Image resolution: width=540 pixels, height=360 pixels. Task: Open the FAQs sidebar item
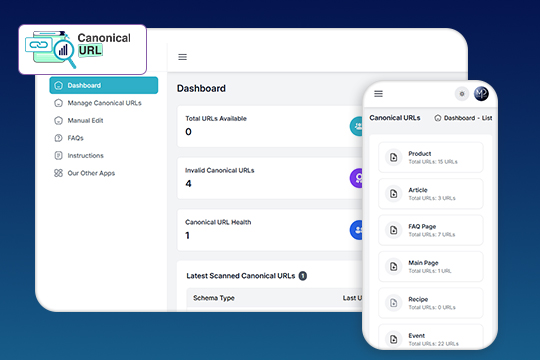tap(69, 138)
